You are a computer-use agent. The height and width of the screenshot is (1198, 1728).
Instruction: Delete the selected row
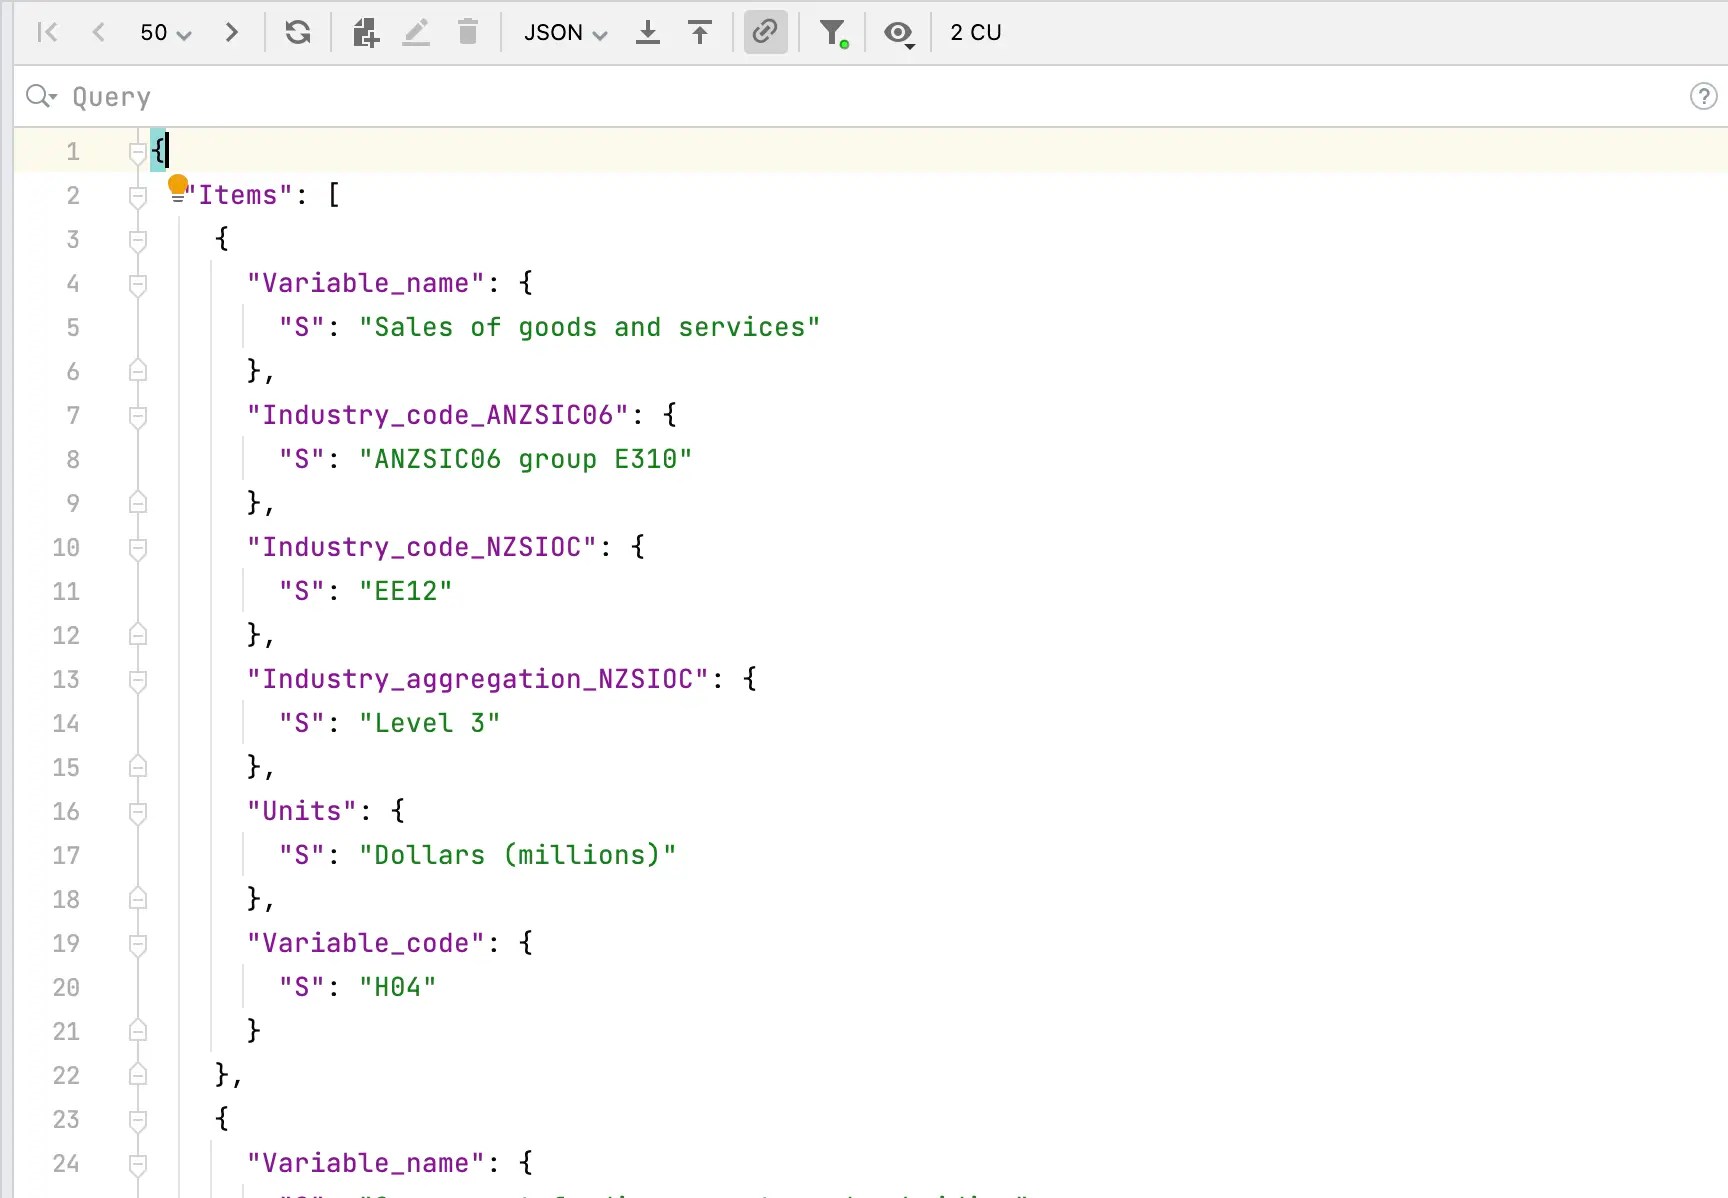click(467, 32)
